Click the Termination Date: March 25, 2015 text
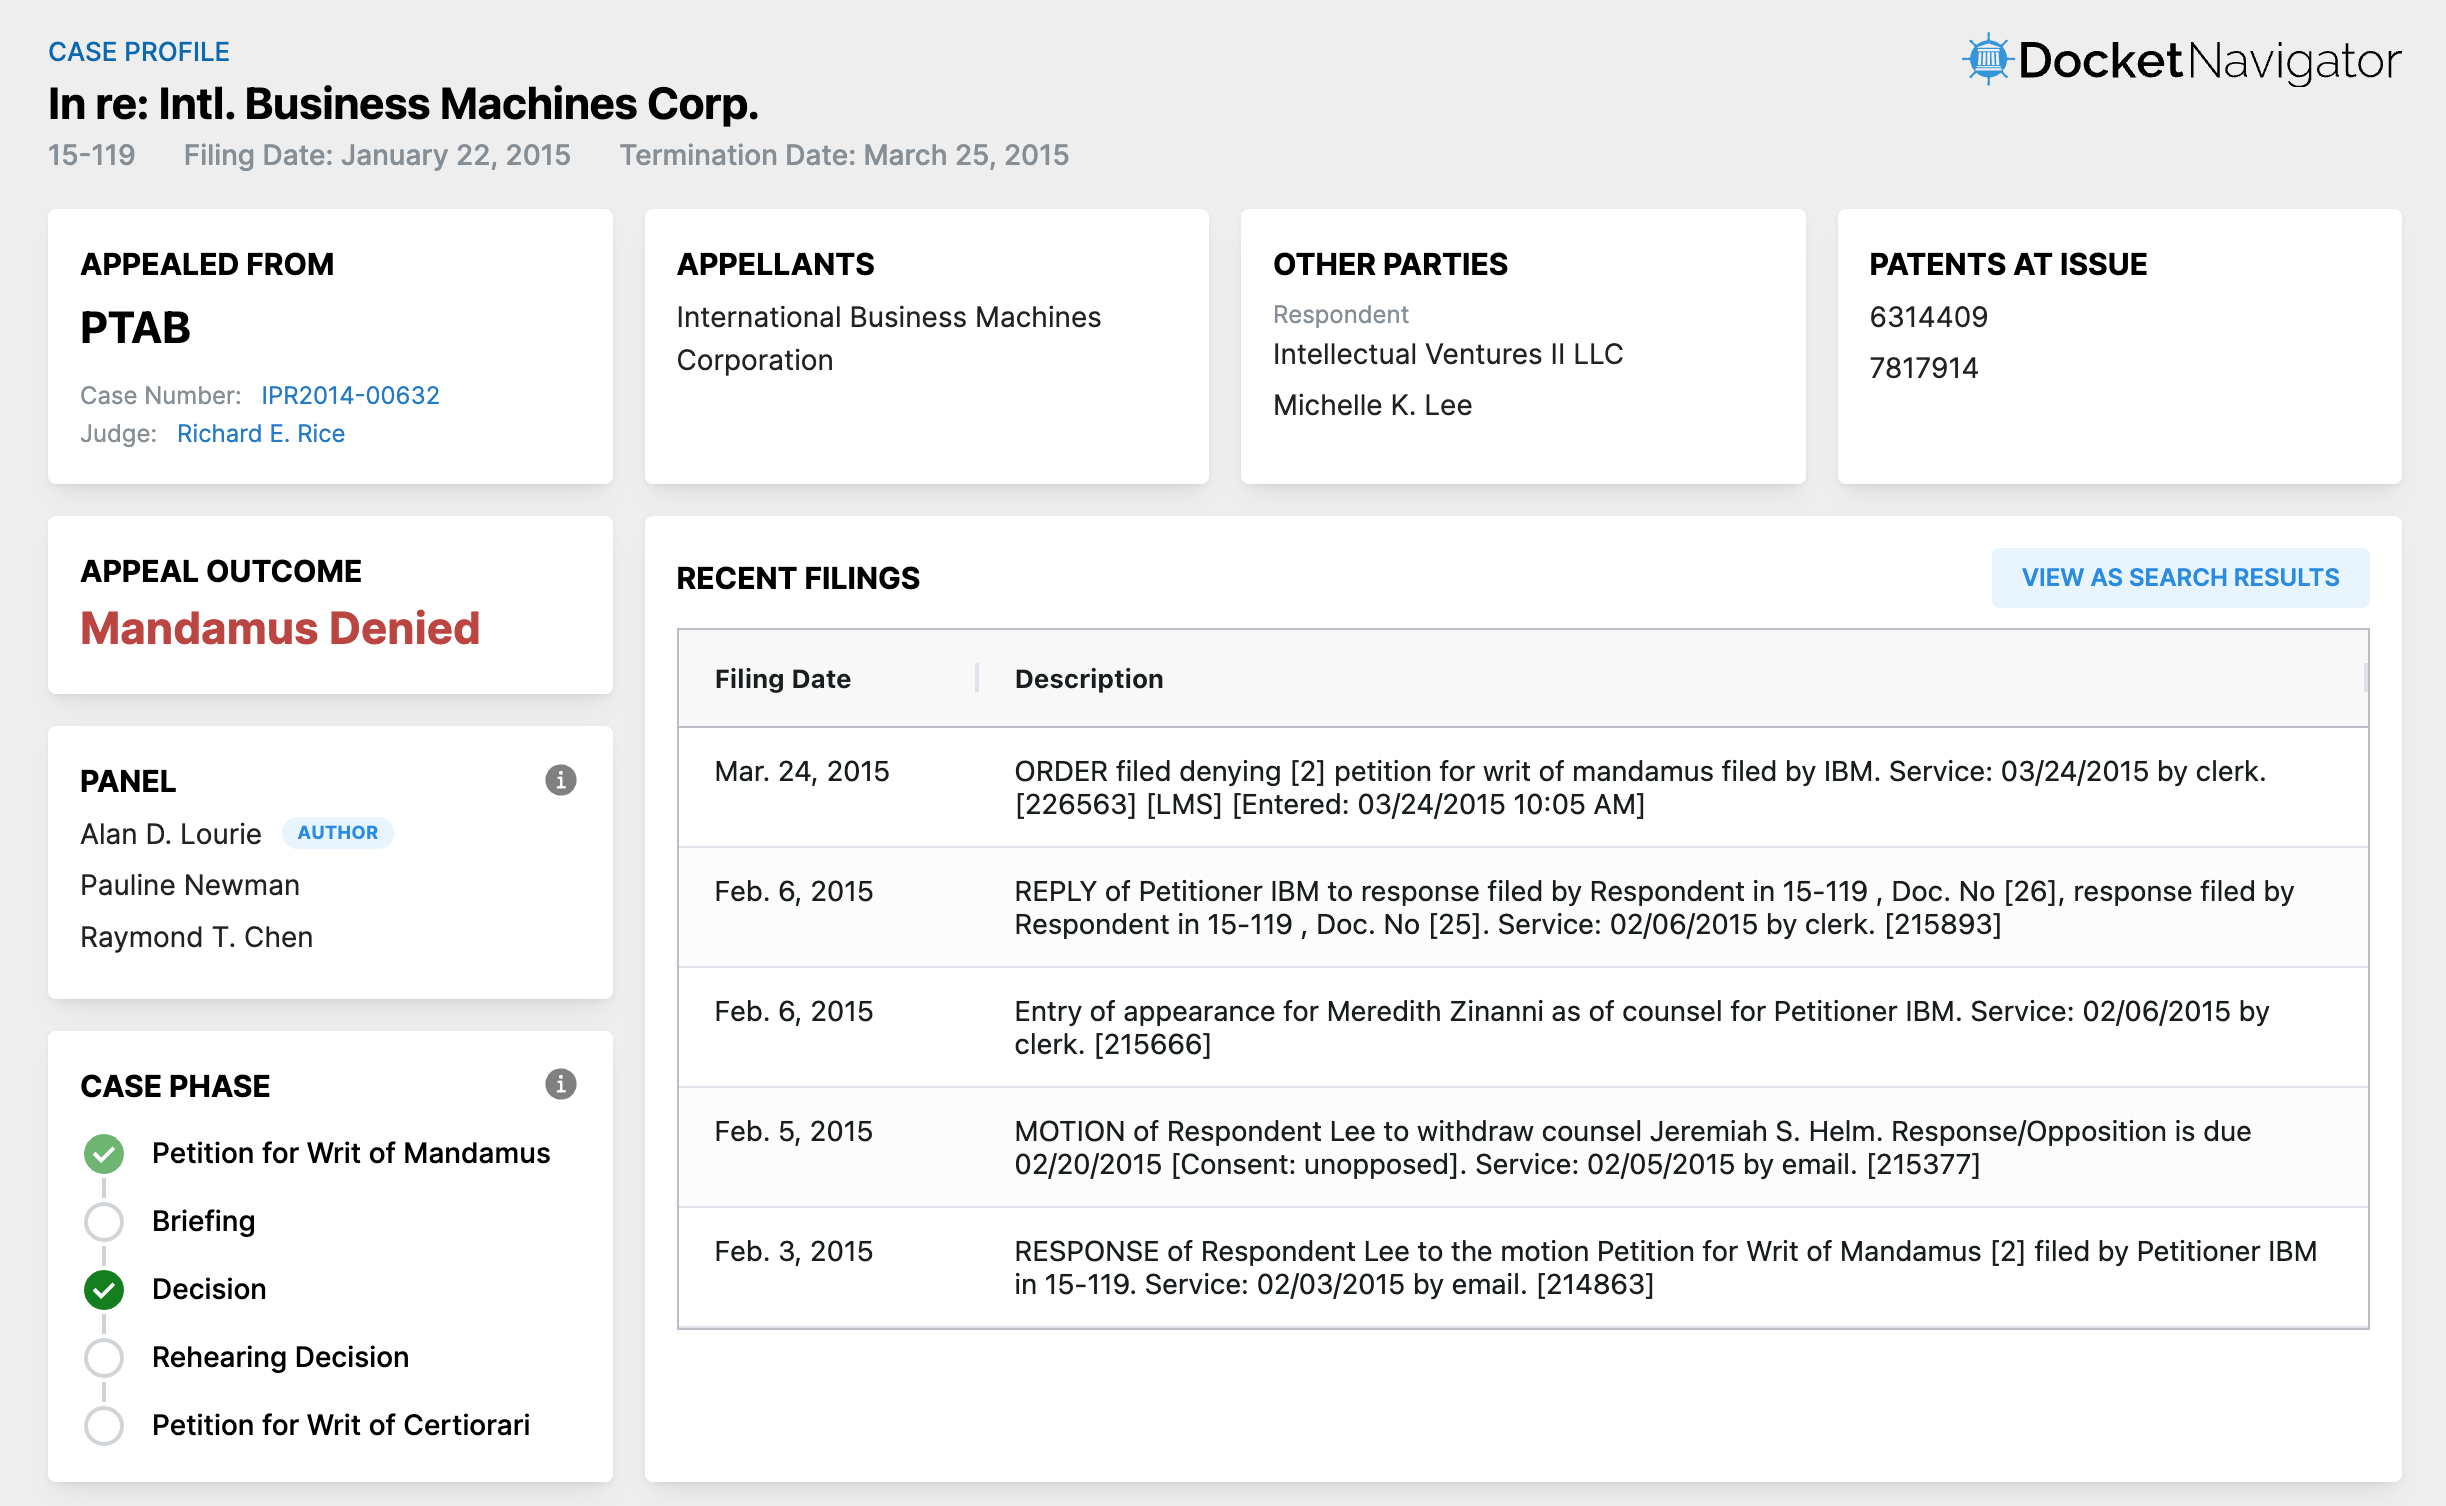Screen dimensions: 2446x1506 pos(844,155)
